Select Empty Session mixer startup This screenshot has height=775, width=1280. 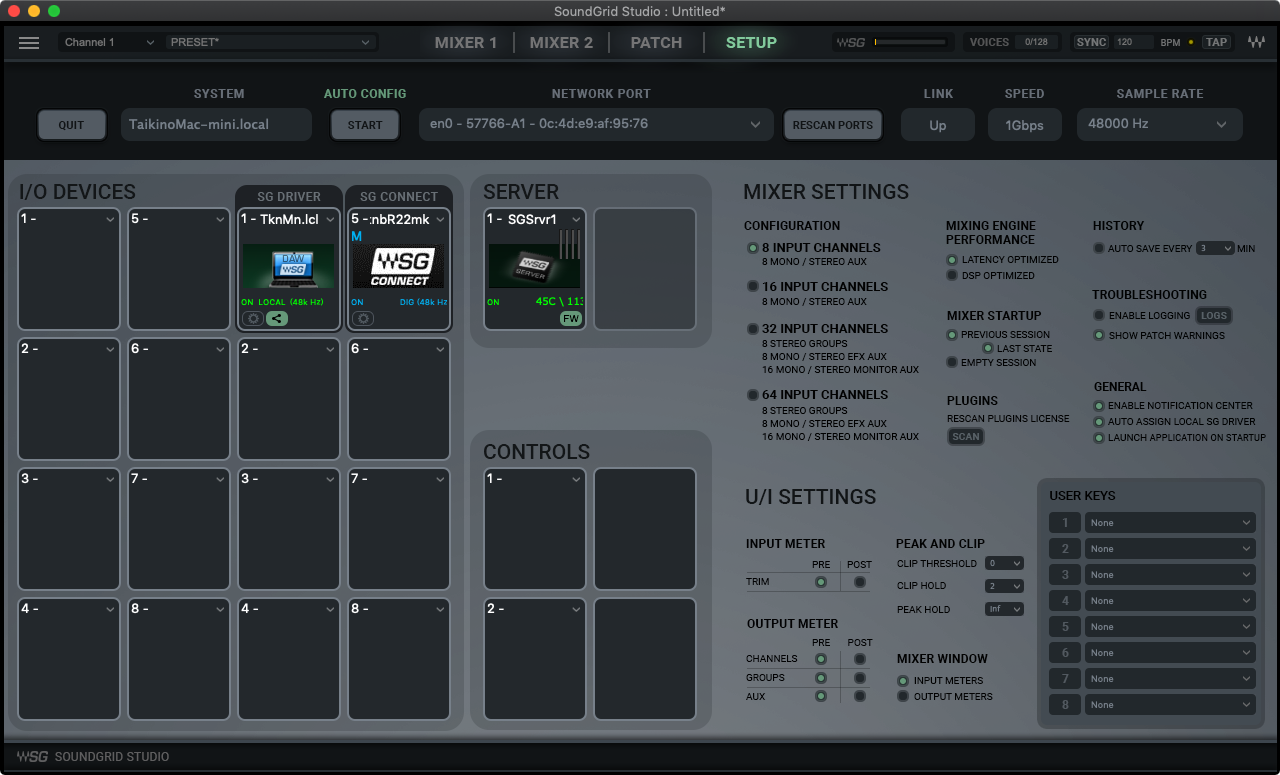pos(952,363)
